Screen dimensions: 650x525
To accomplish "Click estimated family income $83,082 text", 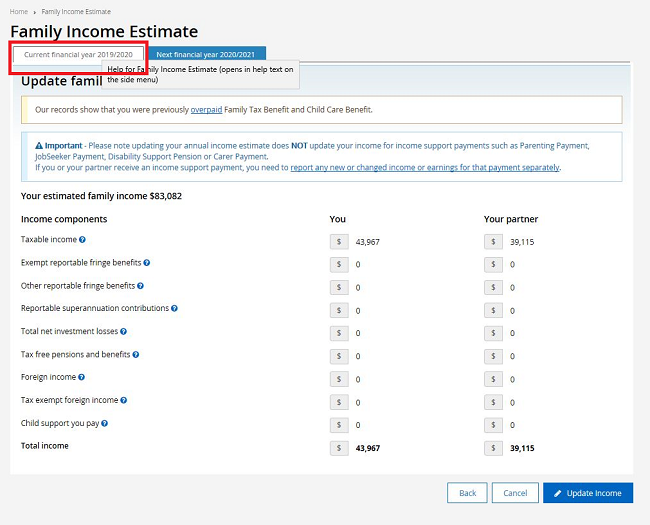I will point(101,196).
